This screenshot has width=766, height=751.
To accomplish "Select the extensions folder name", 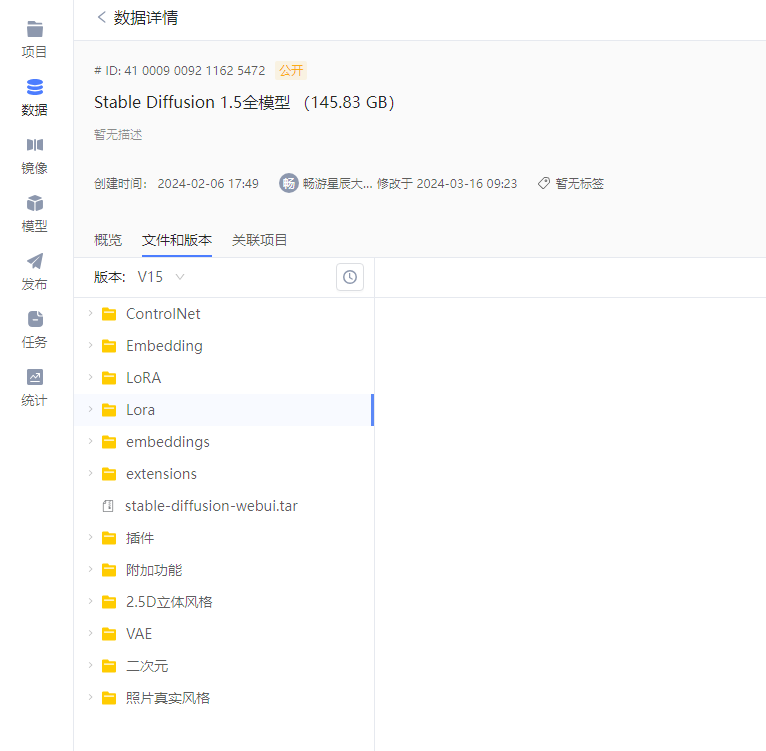I will click(x=161, y=474).
